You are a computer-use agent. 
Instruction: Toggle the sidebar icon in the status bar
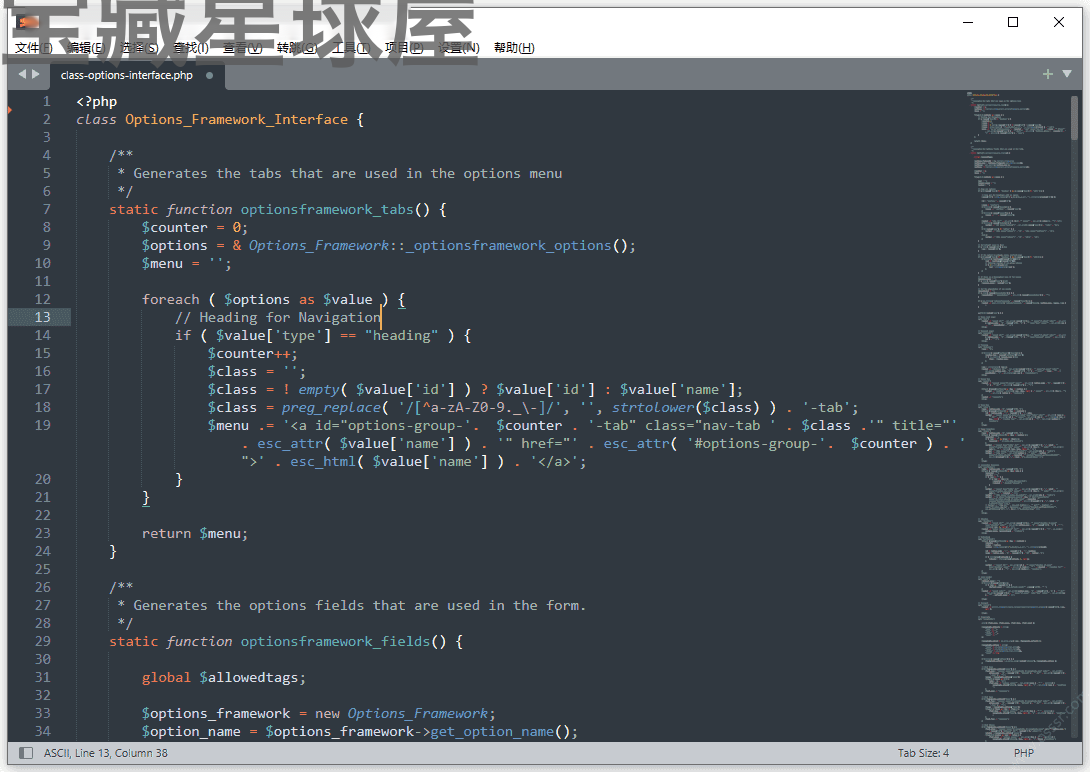click(x=26, y=753)
